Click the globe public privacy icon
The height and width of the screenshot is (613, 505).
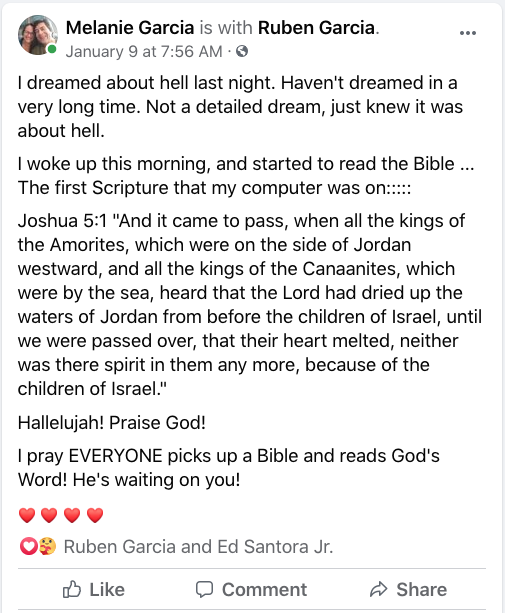pos(242,51)
